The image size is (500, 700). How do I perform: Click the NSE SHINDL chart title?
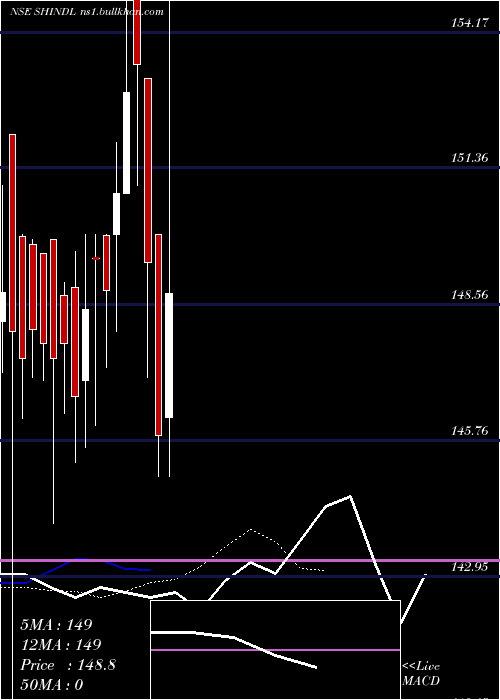click(86, 12)
